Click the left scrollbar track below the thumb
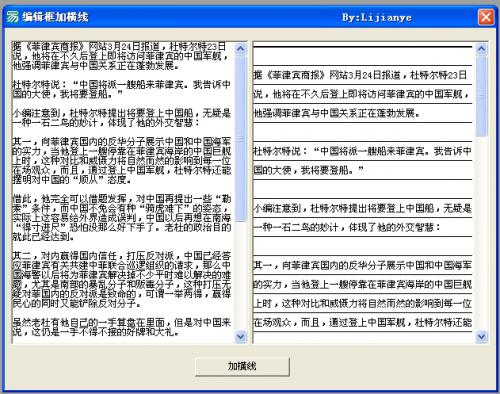 click(x=240, y=276)
